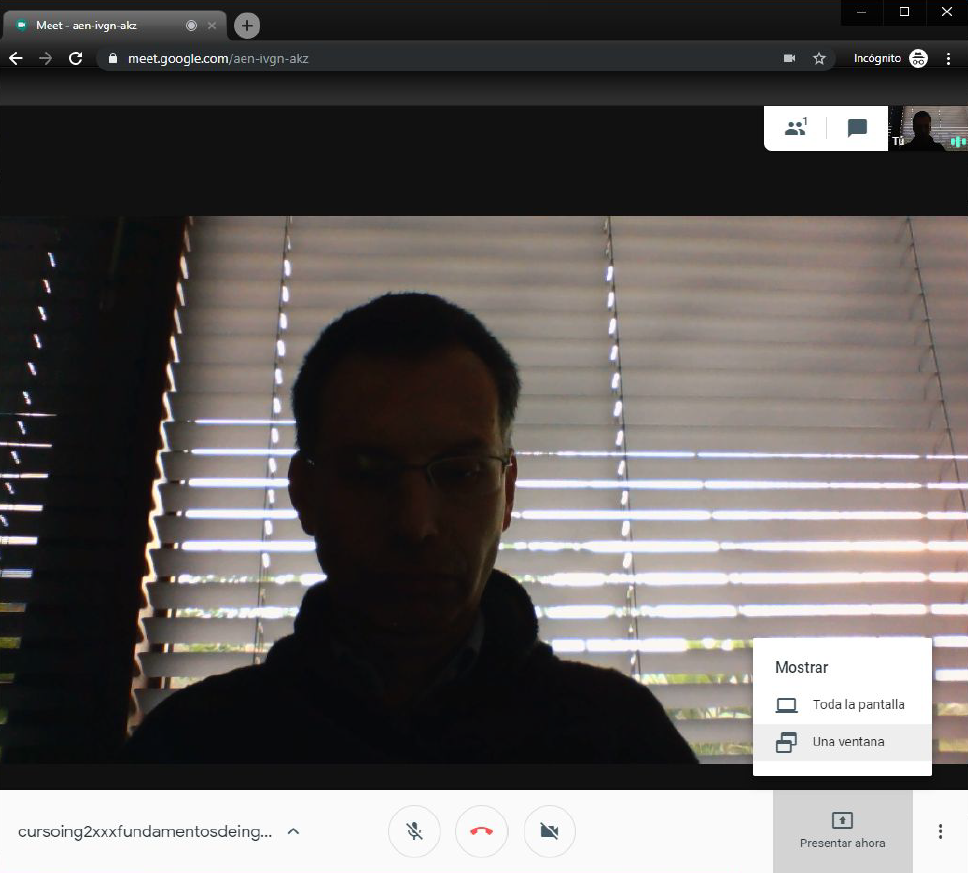Screen dimensions: 968x873
Task: Open Chrome three-dot menu
Action: click(948, 58)
